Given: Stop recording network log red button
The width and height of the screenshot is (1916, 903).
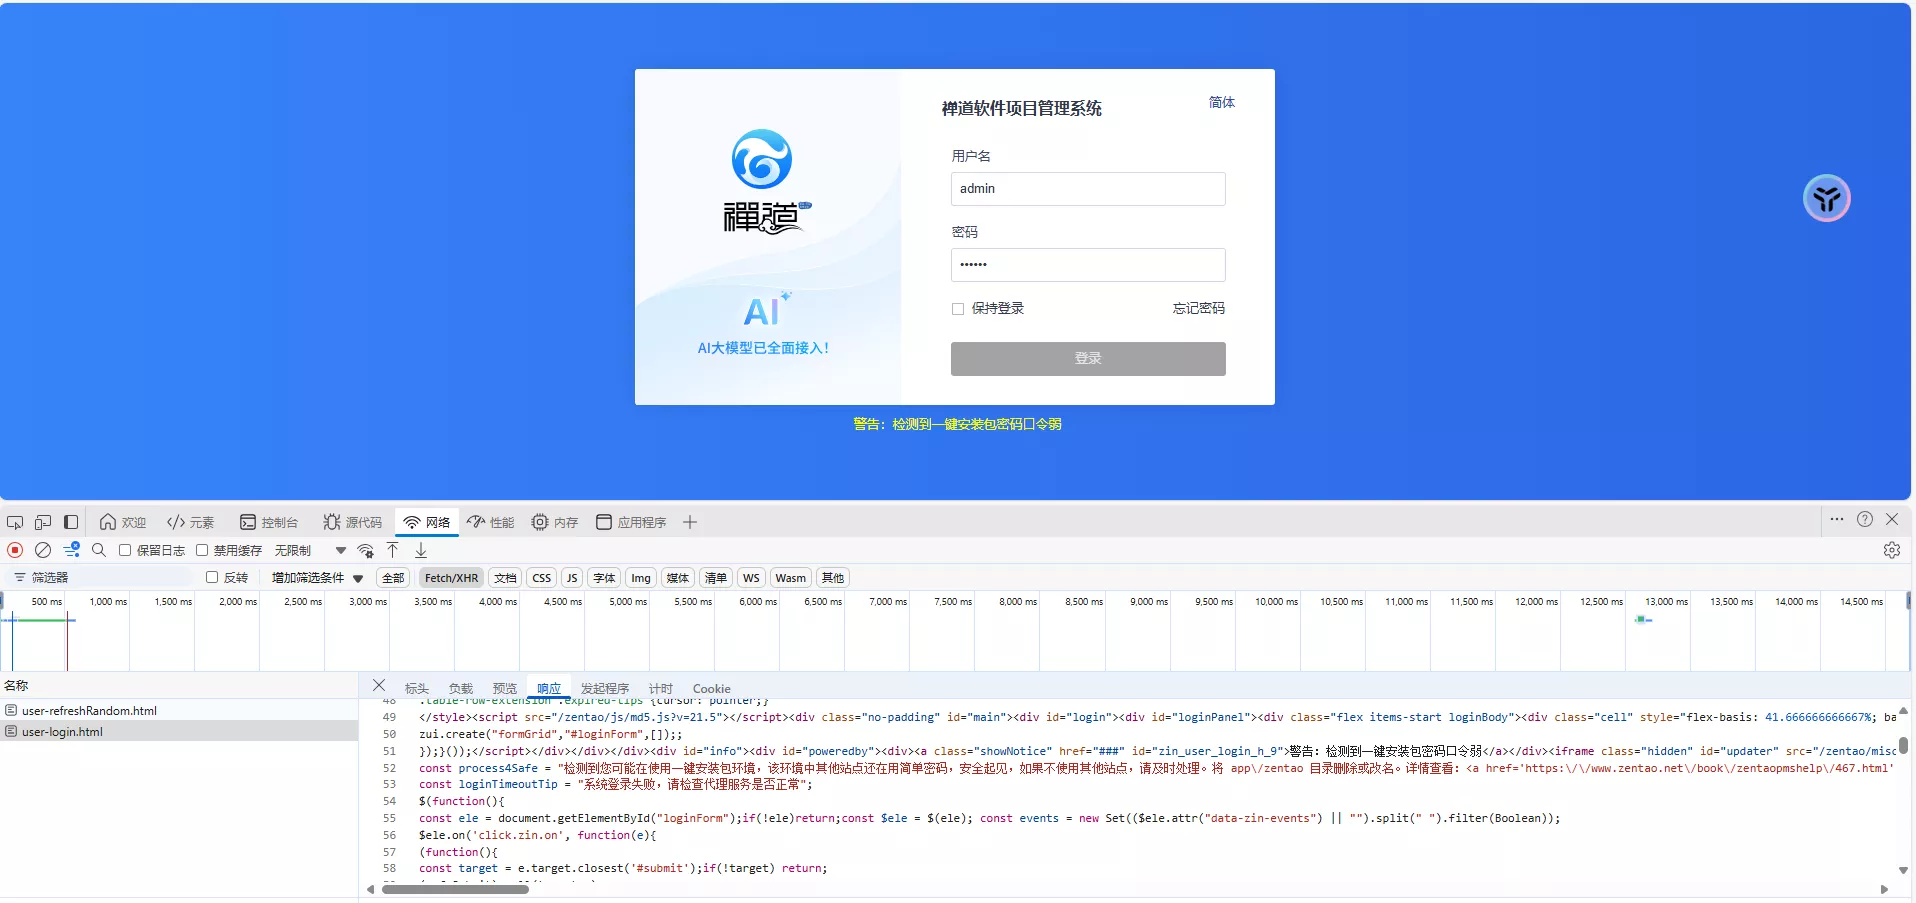Looking at the screenshot, I should (x=15, y=550).
